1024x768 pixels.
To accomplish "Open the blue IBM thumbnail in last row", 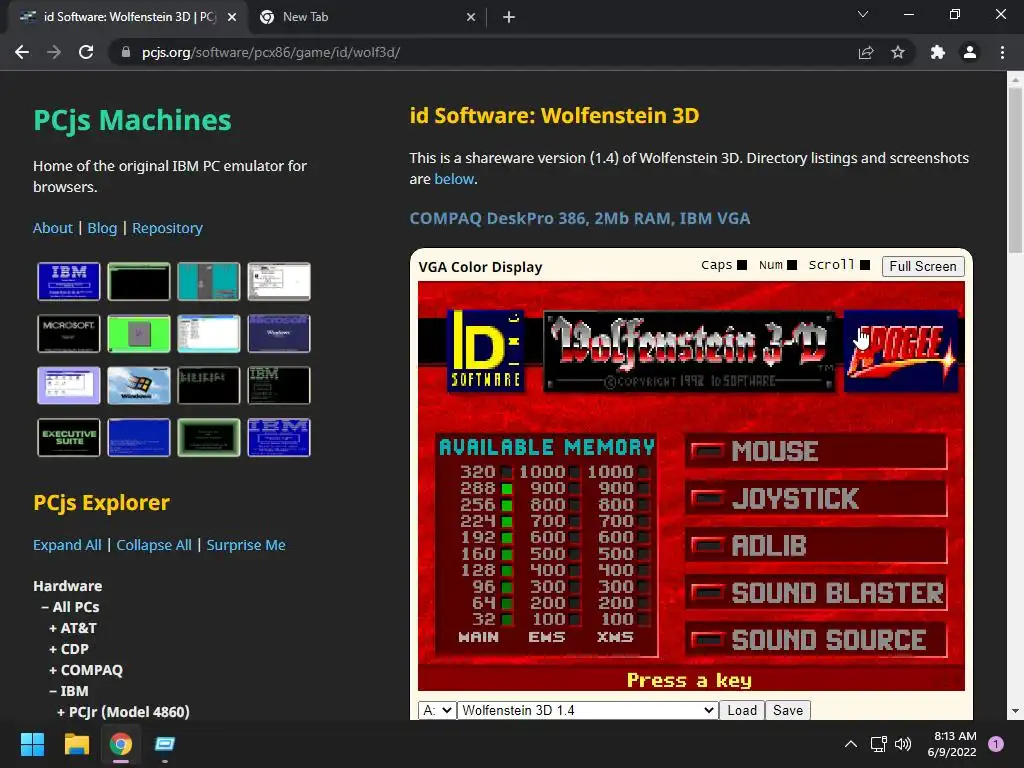I will coord(279,438).
